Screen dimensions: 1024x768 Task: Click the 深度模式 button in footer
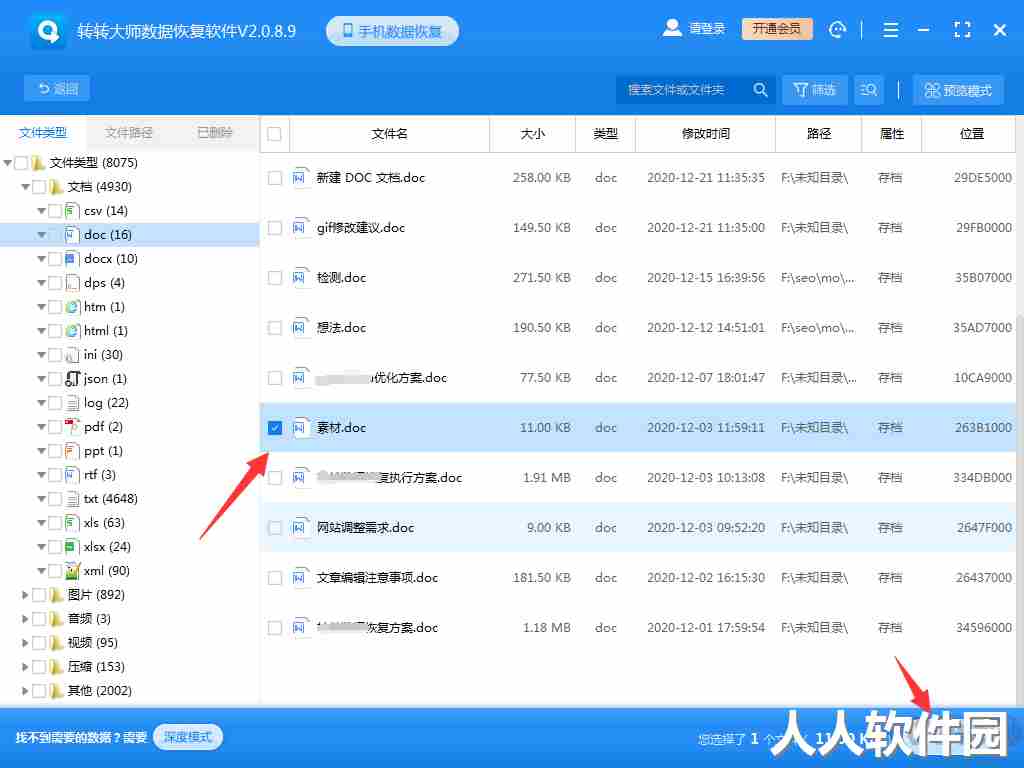[x=188, y=737]
